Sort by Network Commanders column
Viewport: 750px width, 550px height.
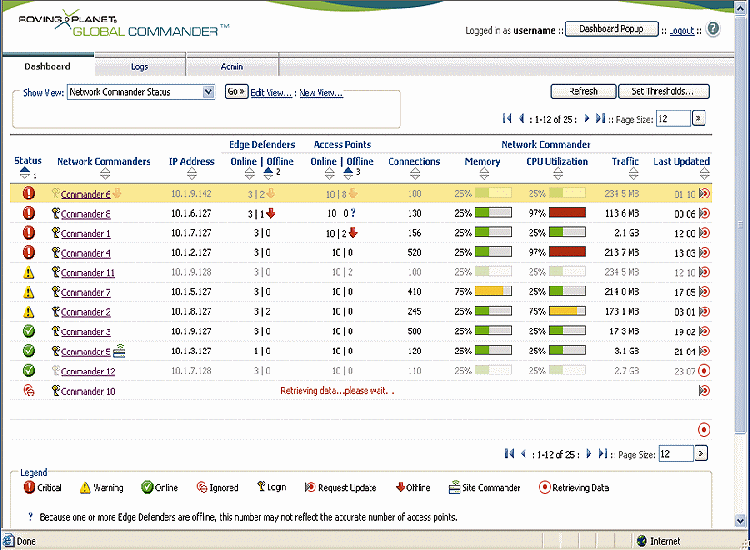click(x=104, y=174)
